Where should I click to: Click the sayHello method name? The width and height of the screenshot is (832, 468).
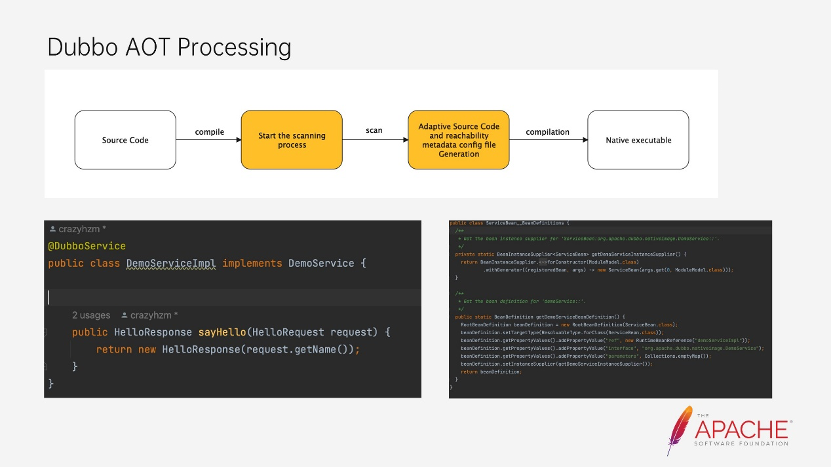(222, 332)
